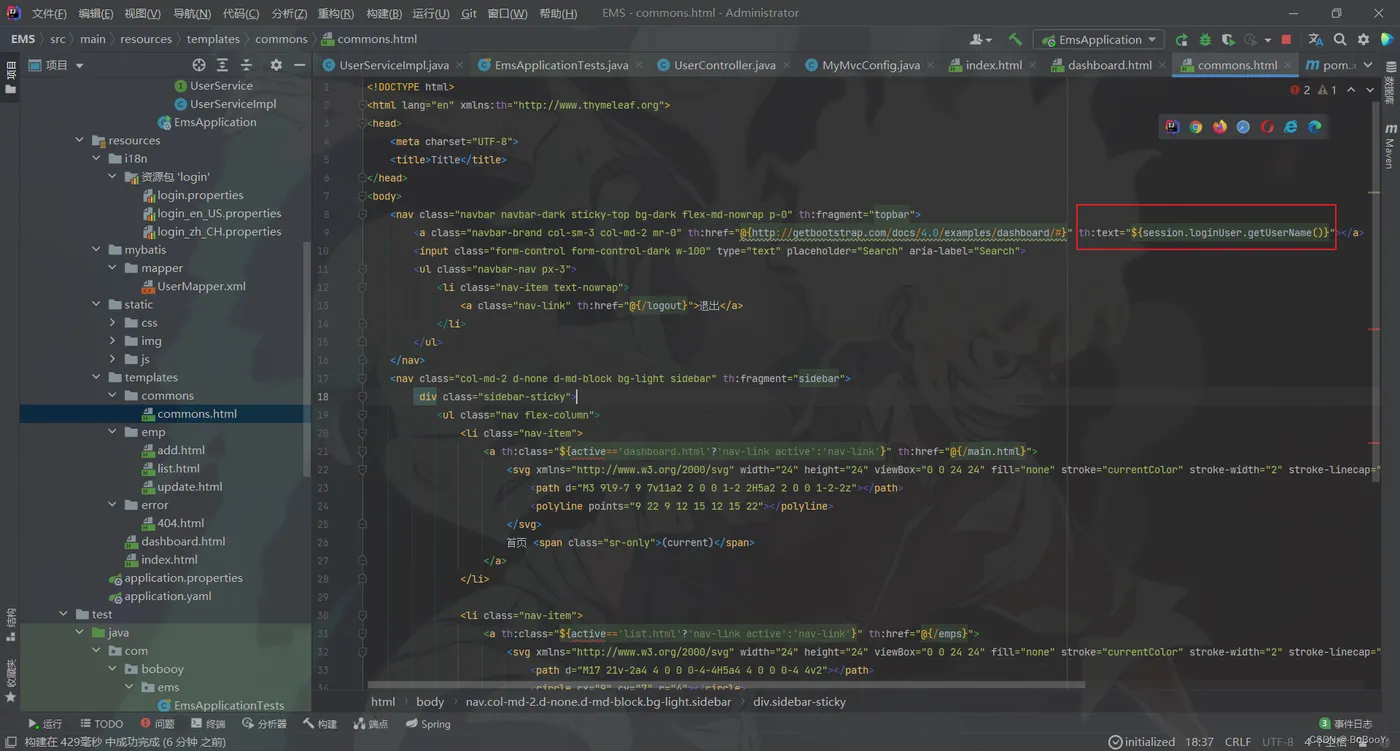Run with Coverage using the shield icon
The width and height of the screenshot is (1400, 751).
click(1228, 40)
